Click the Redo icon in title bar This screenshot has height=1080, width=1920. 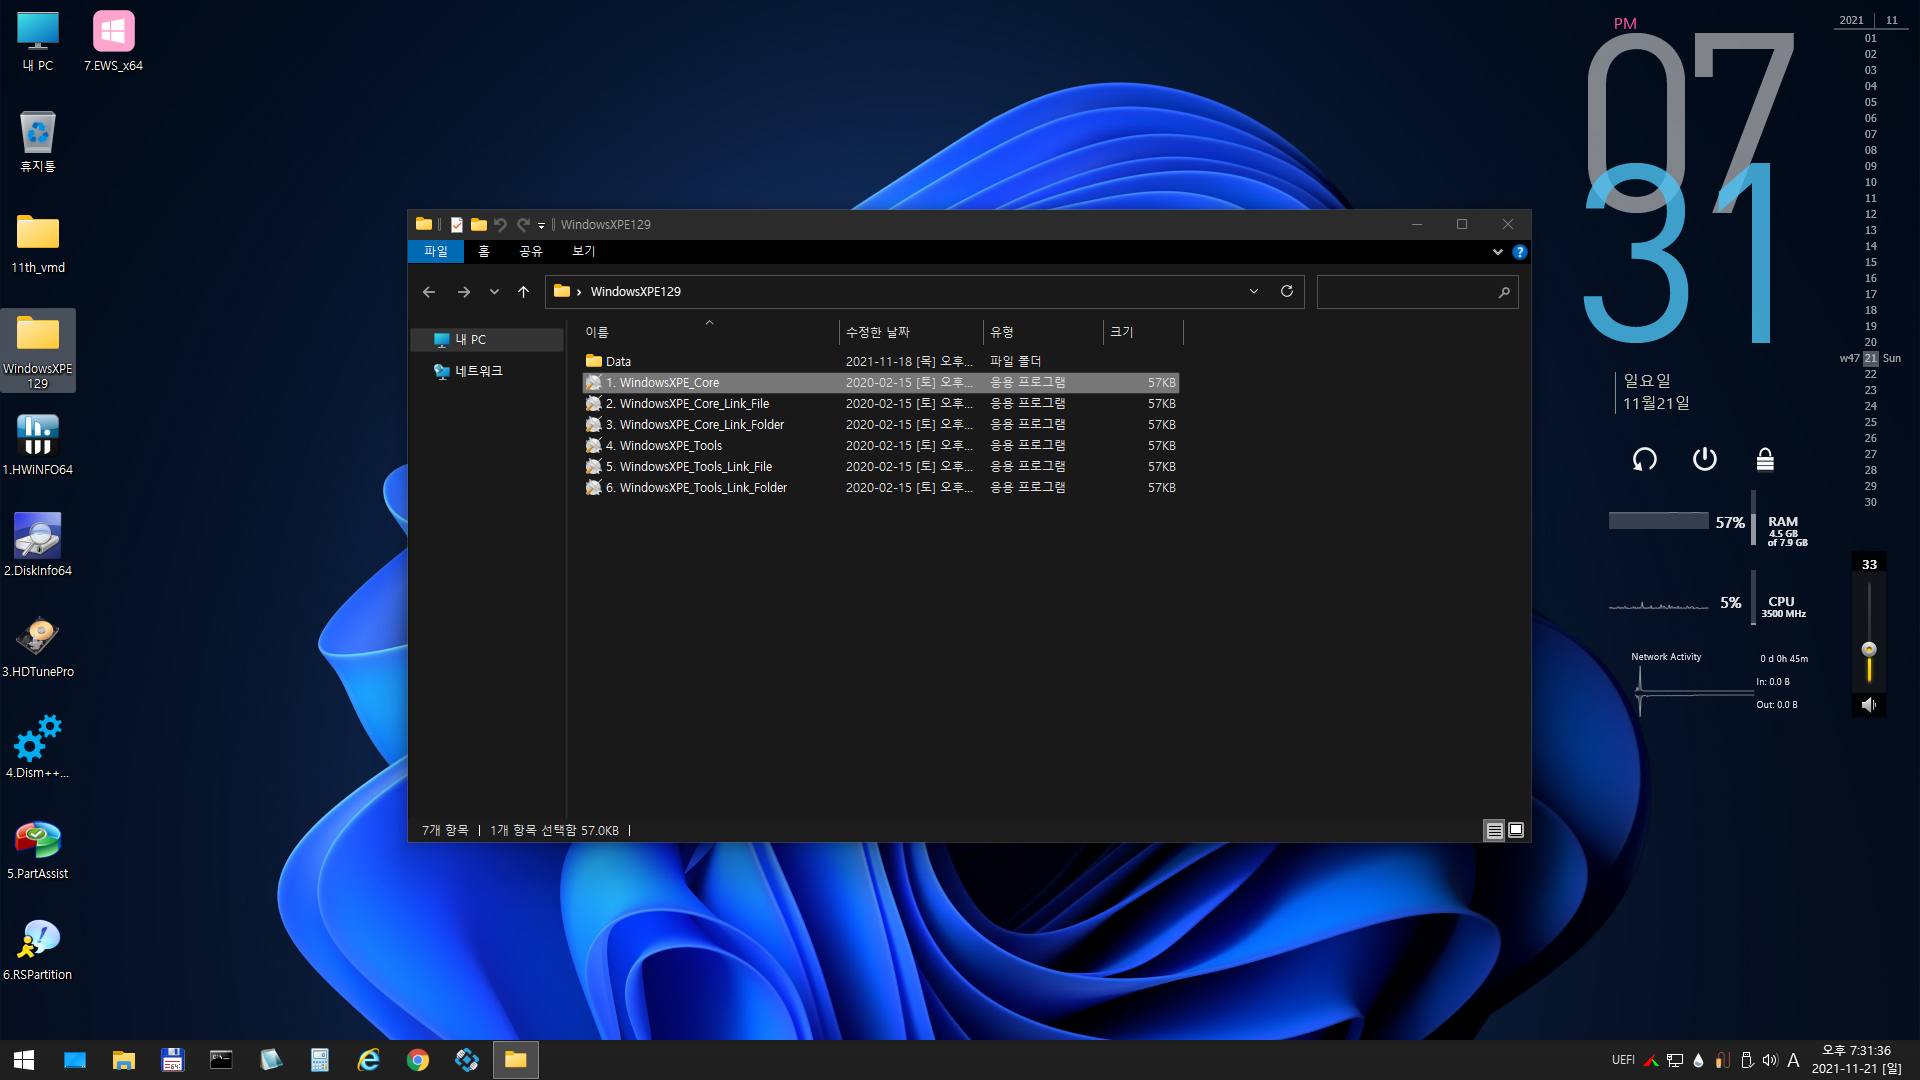523,224
